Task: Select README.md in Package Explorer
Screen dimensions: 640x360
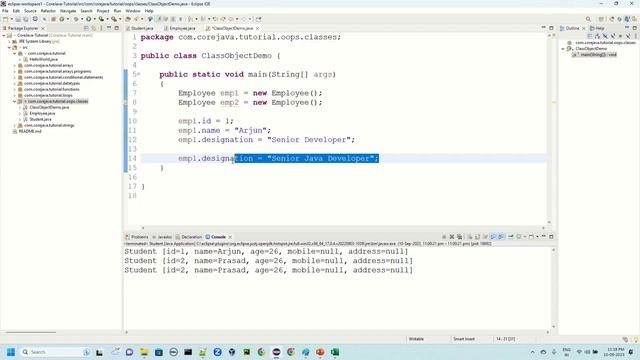Action: (30, 131)
